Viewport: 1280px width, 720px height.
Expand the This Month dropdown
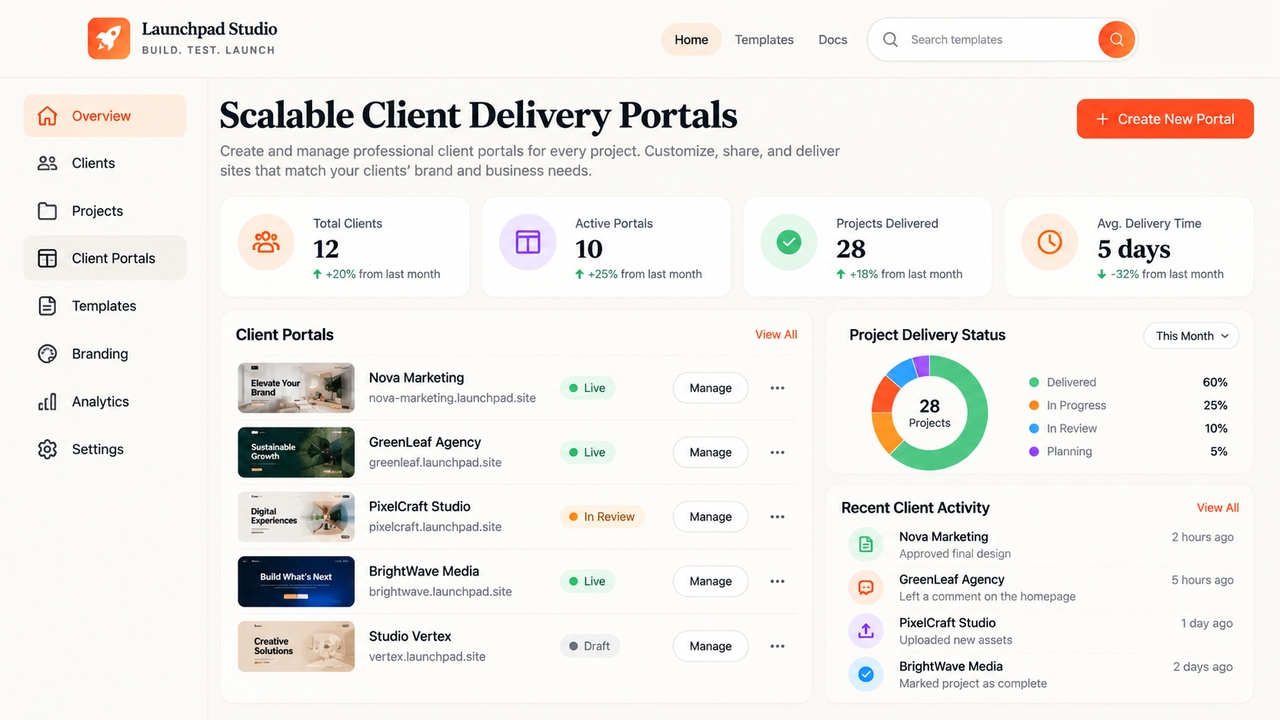[x=1191, y=336]
